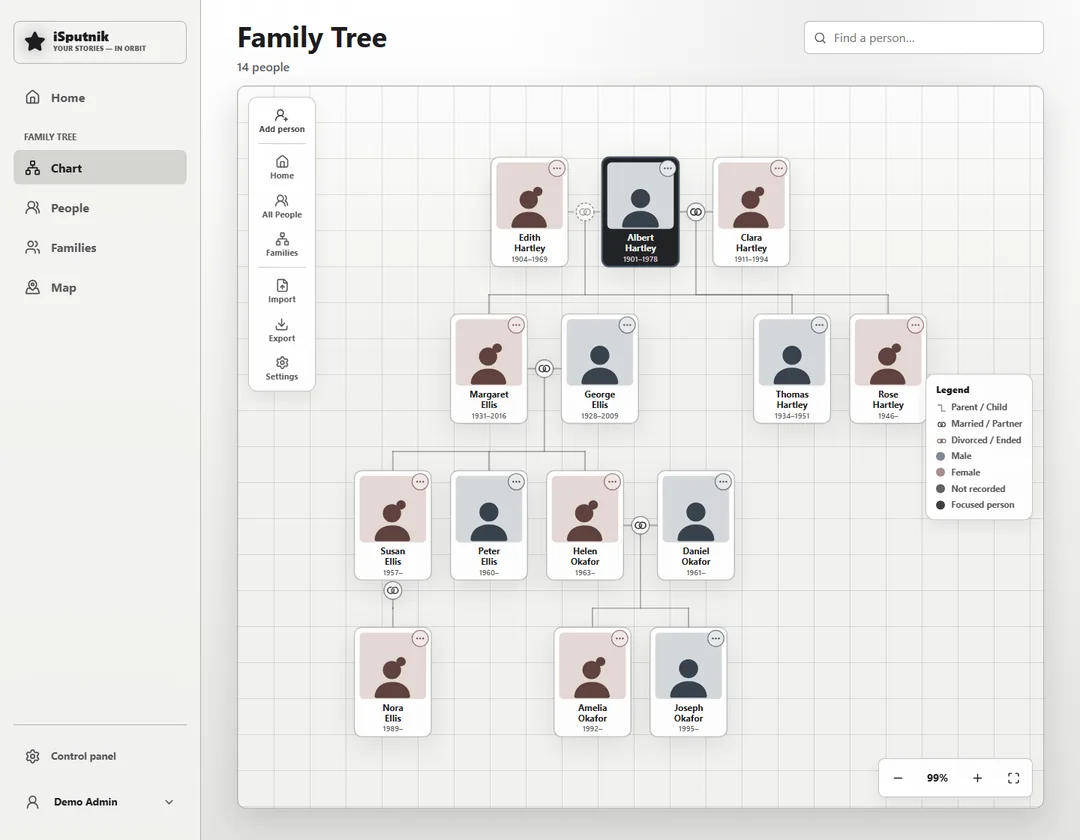Open All People from chart toolbar
This screenshot has width=1080, height=840.
click(282, 206)
